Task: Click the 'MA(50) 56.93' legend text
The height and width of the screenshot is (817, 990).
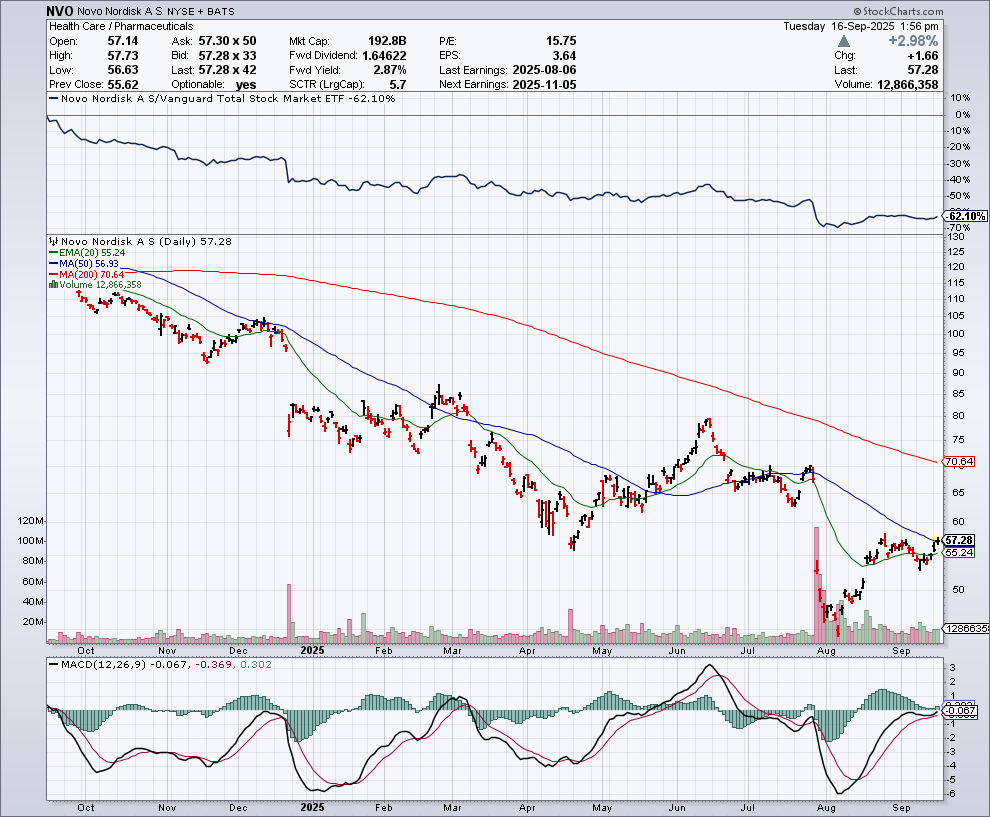Action: [88, 263]
